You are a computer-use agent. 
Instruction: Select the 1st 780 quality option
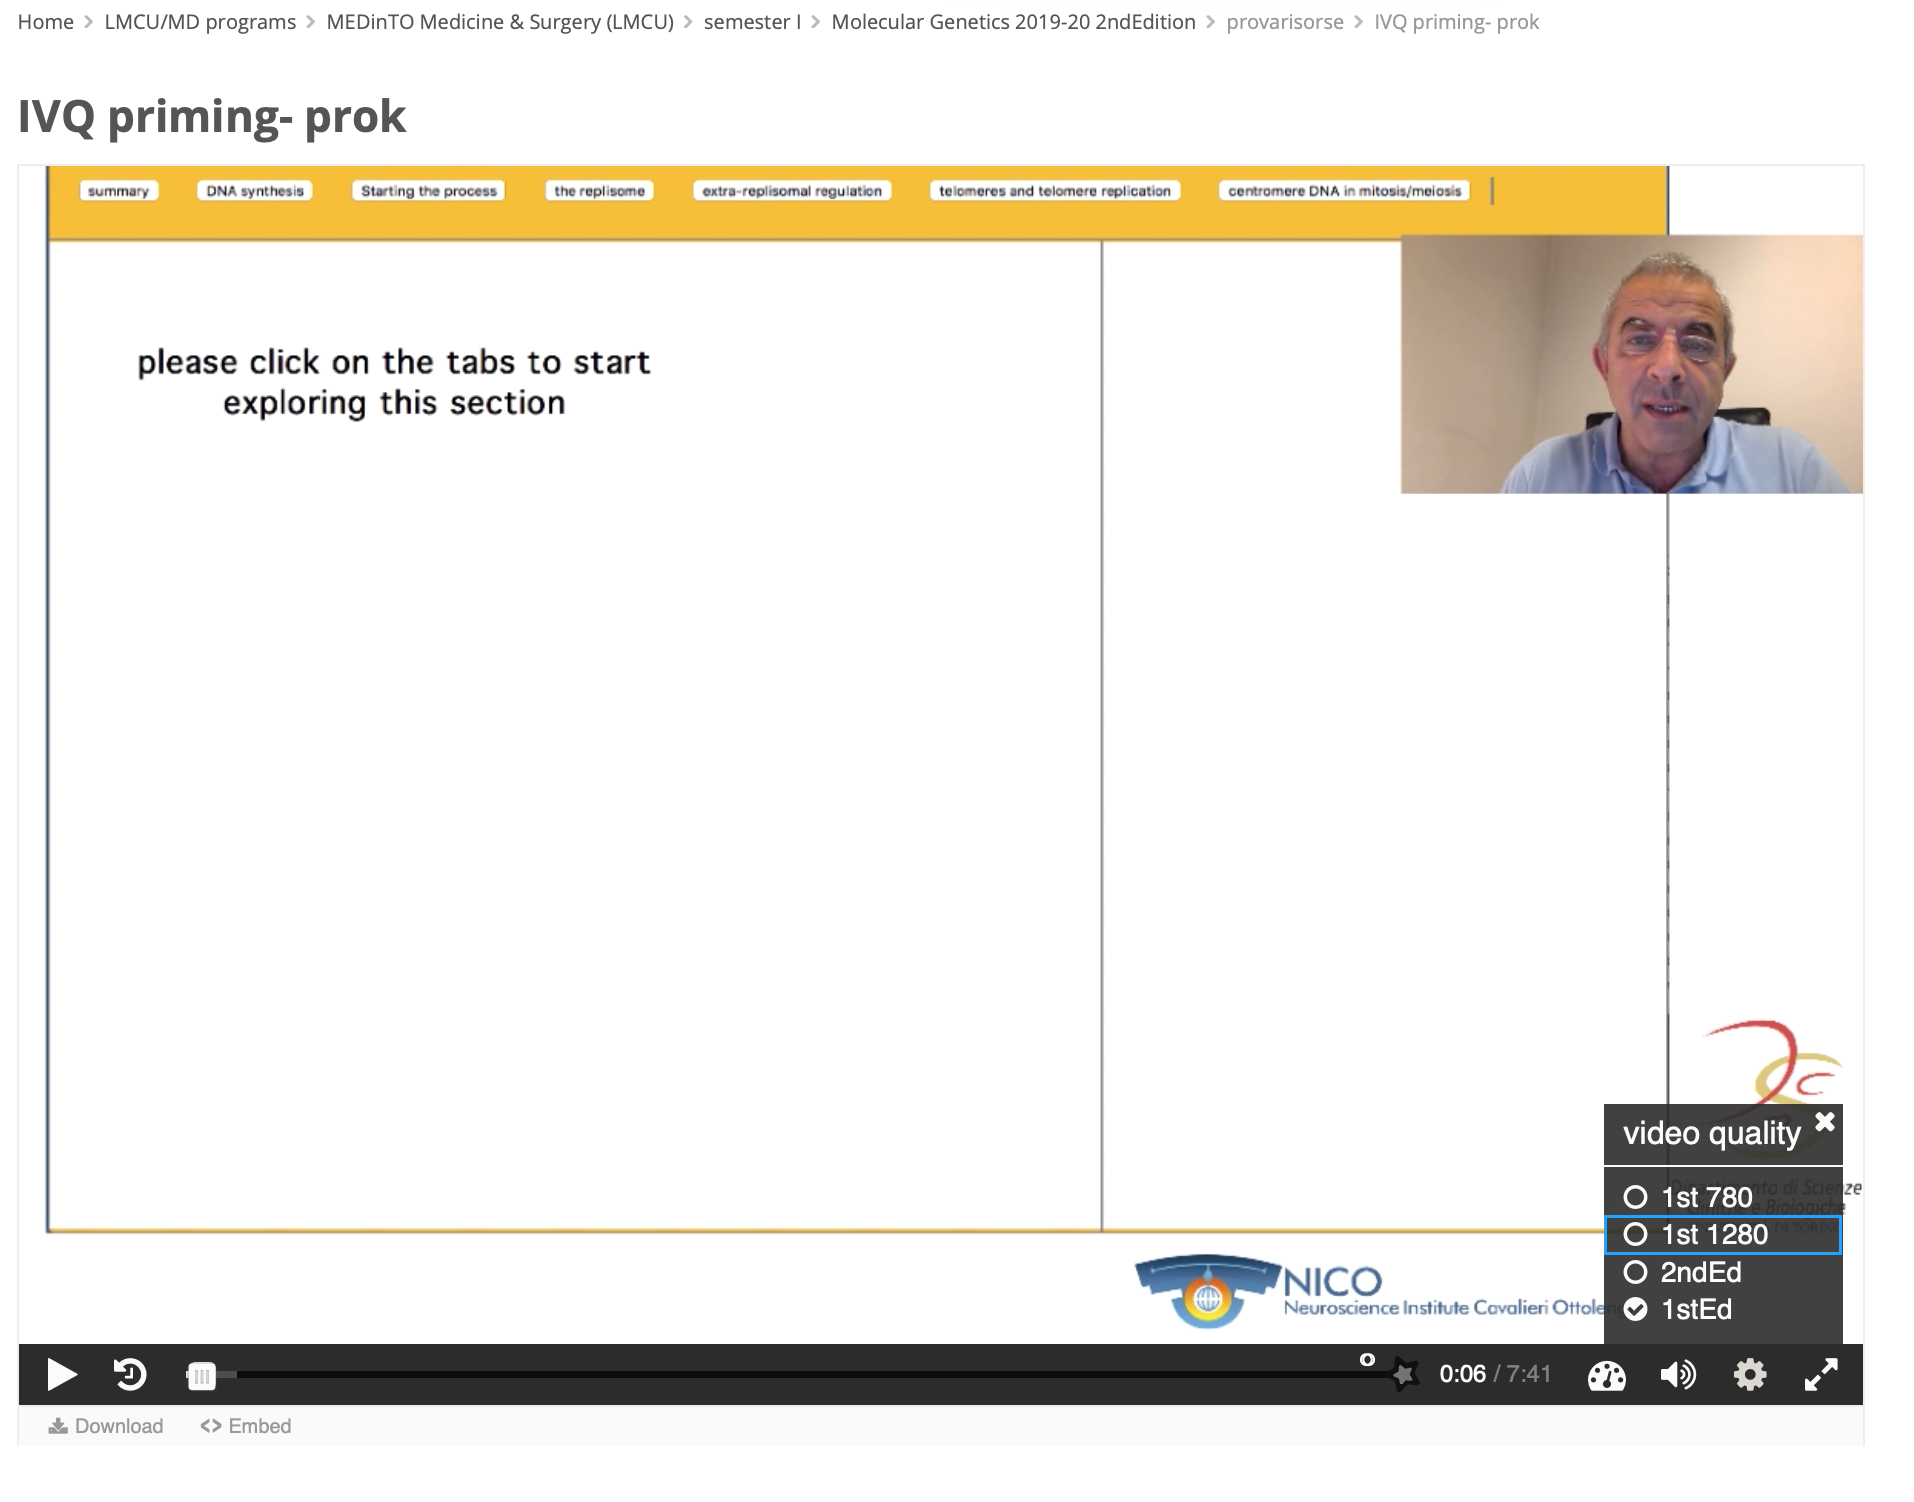(1722, 1197)
